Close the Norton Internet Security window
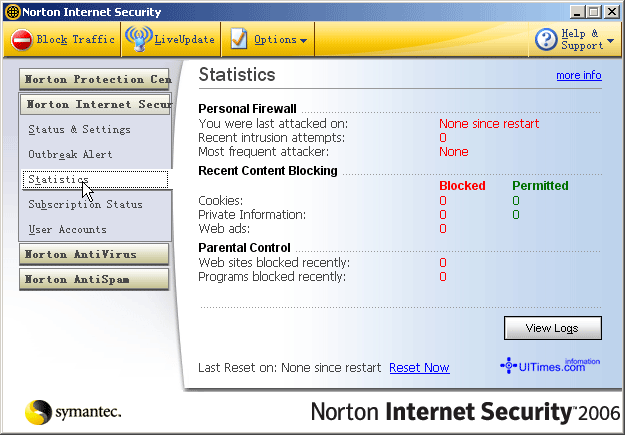This screenshot has width=625, height=435. tap(611, 12)
